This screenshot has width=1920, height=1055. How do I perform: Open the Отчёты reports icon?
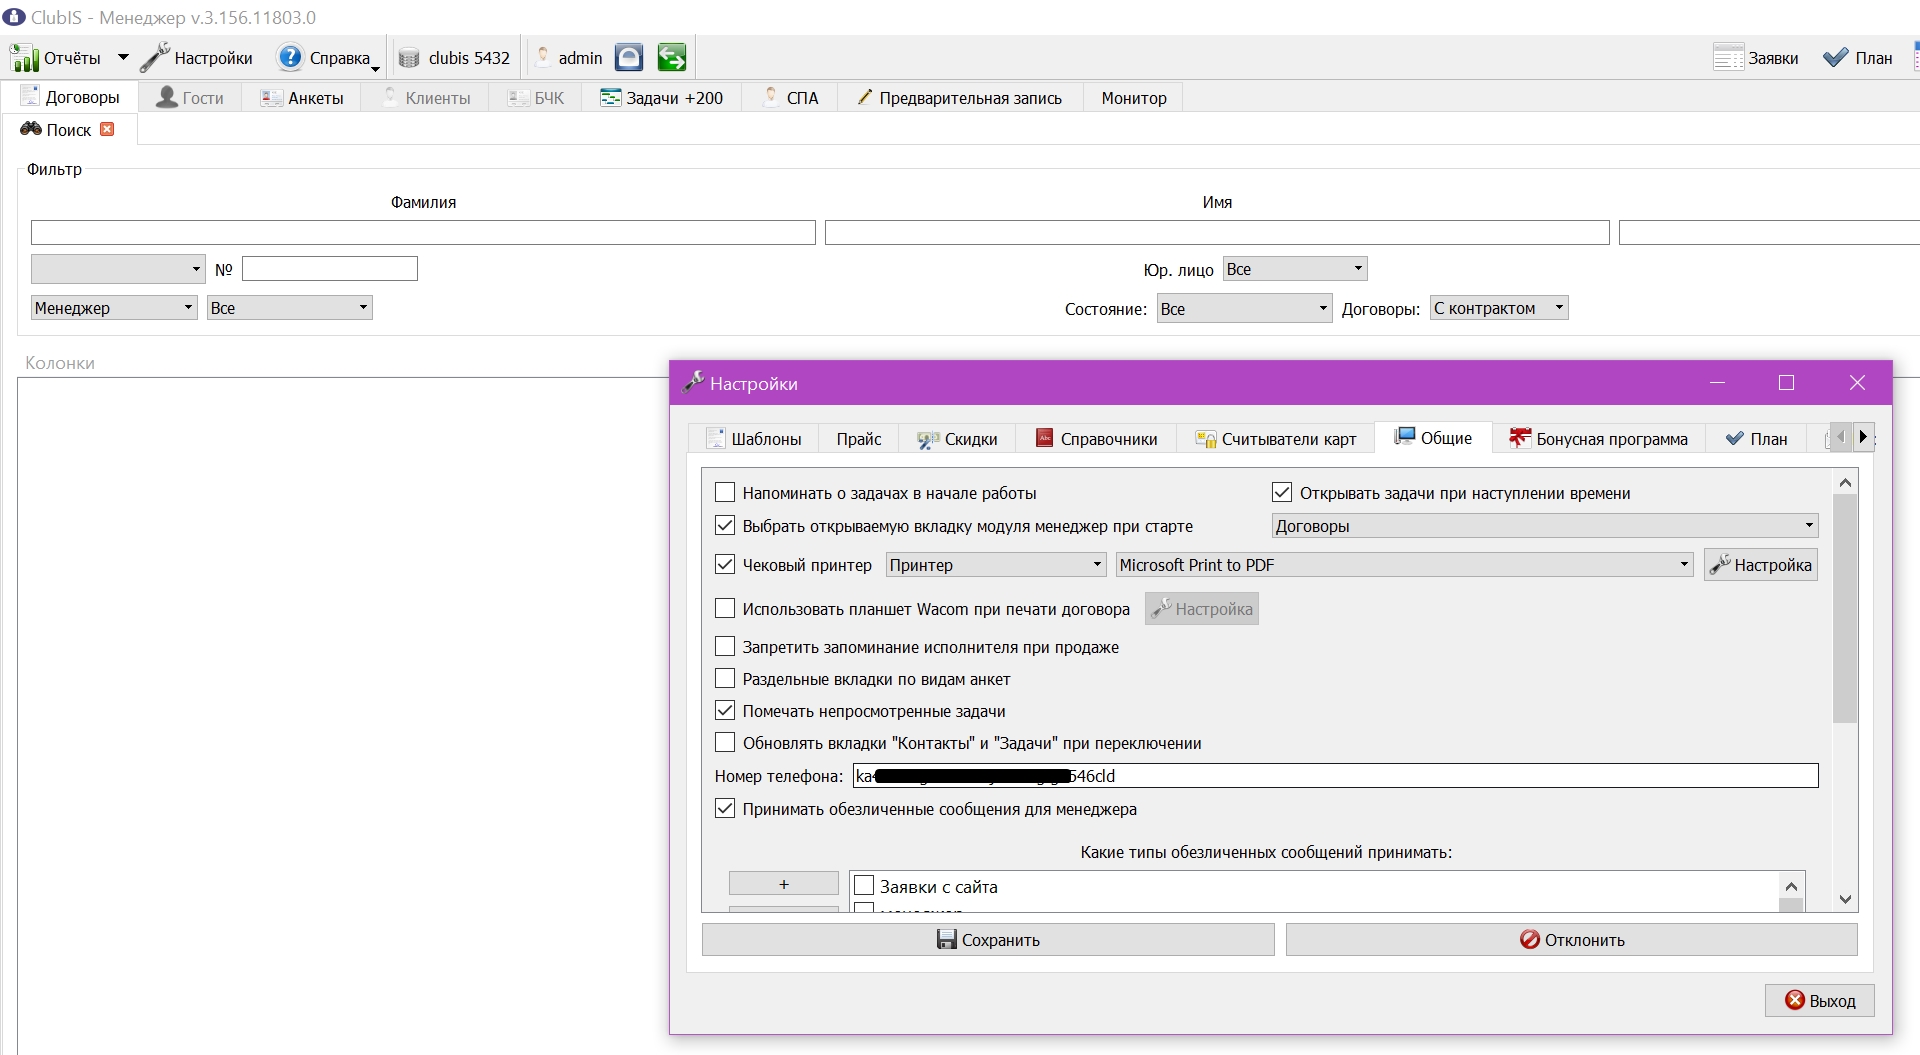pos(24,58)
